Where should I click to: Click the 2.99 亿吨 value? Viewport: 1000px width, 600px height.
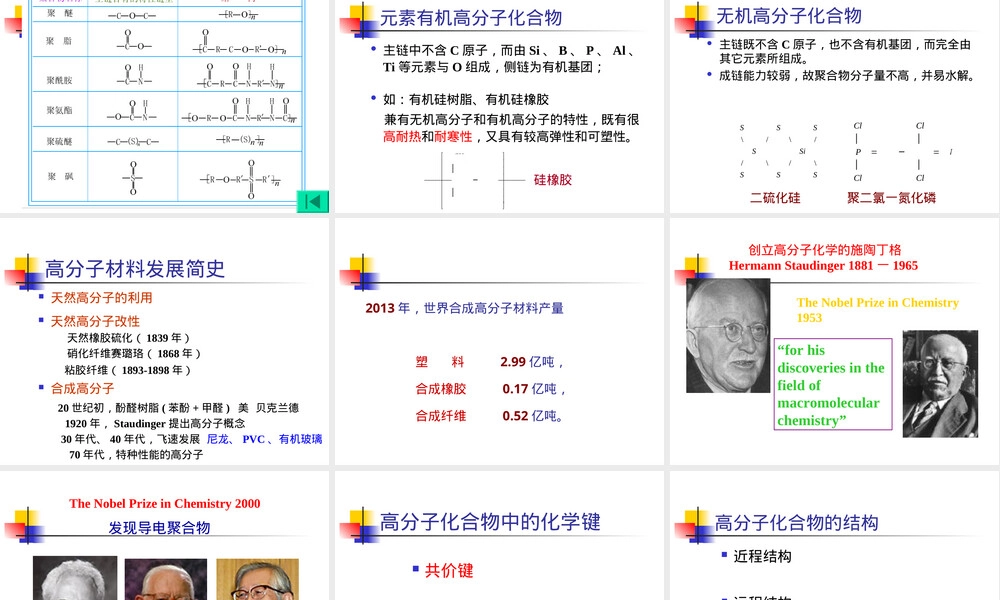tap(531, 362)
